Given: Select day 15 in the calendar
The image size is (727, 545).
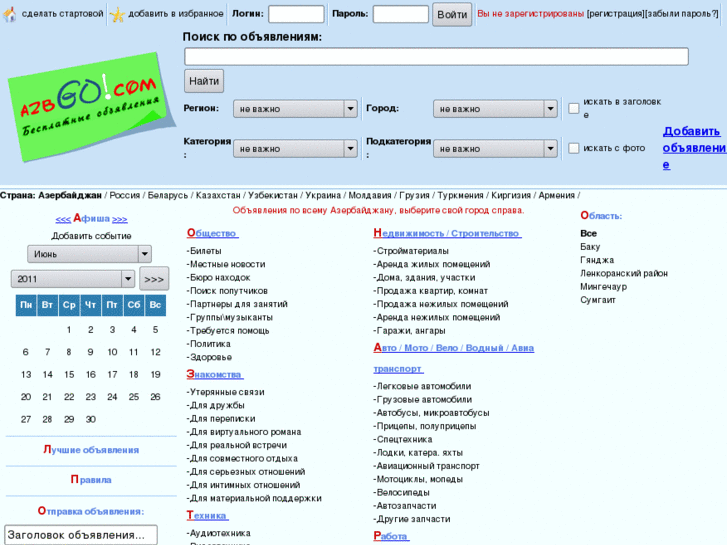Looking at the screenshot, I should point(69,374).
